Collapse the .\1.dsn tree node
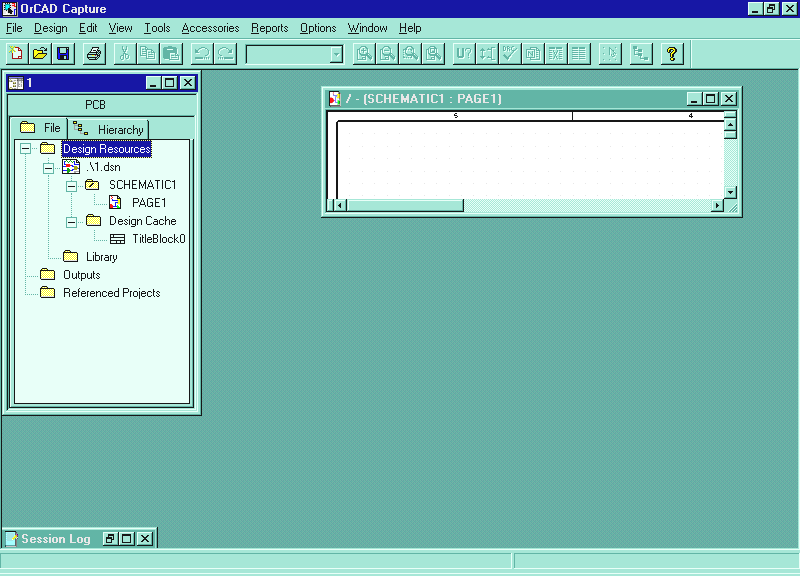 tap(48, 167)
